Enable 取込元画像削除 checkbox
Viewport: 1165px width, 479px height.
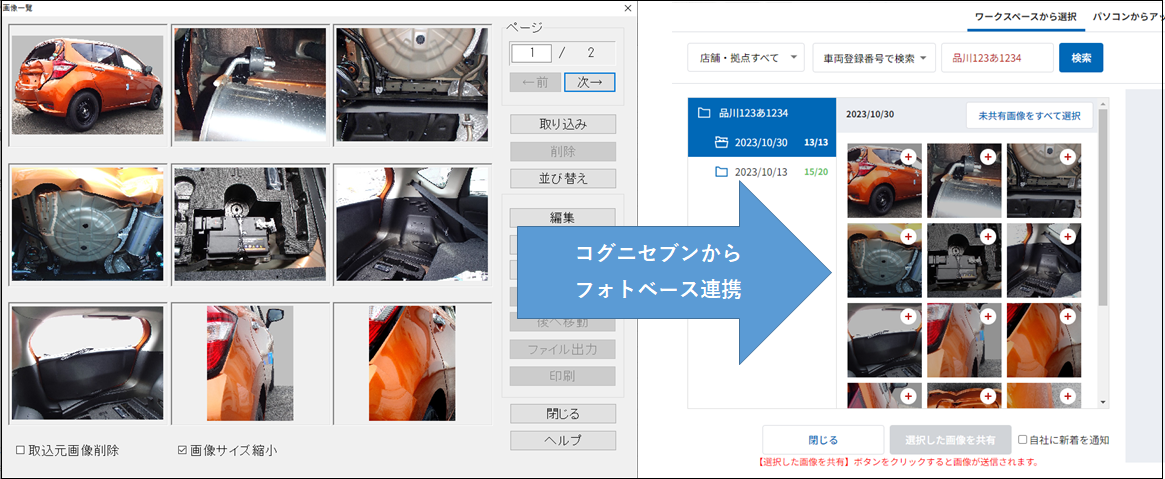[21, 451]
